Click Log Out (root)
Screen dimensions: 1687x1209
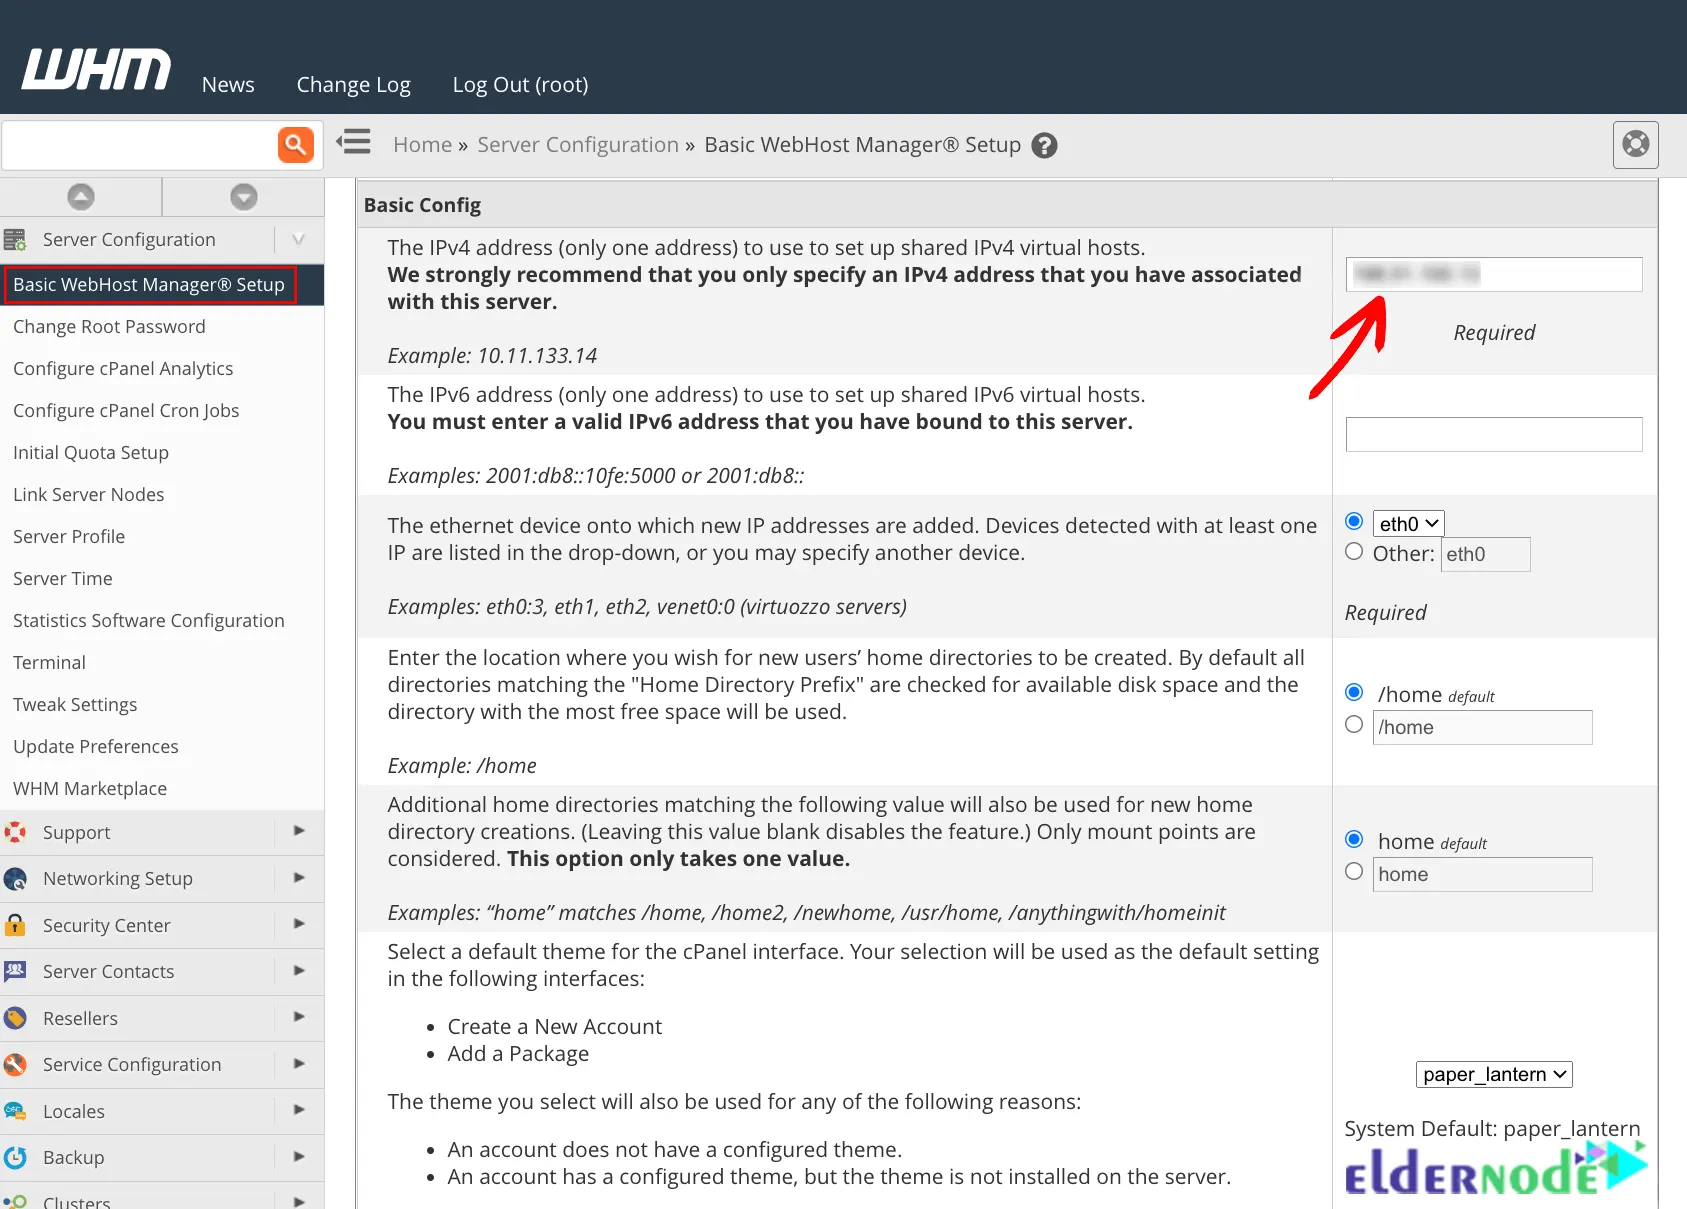[520, 85]
